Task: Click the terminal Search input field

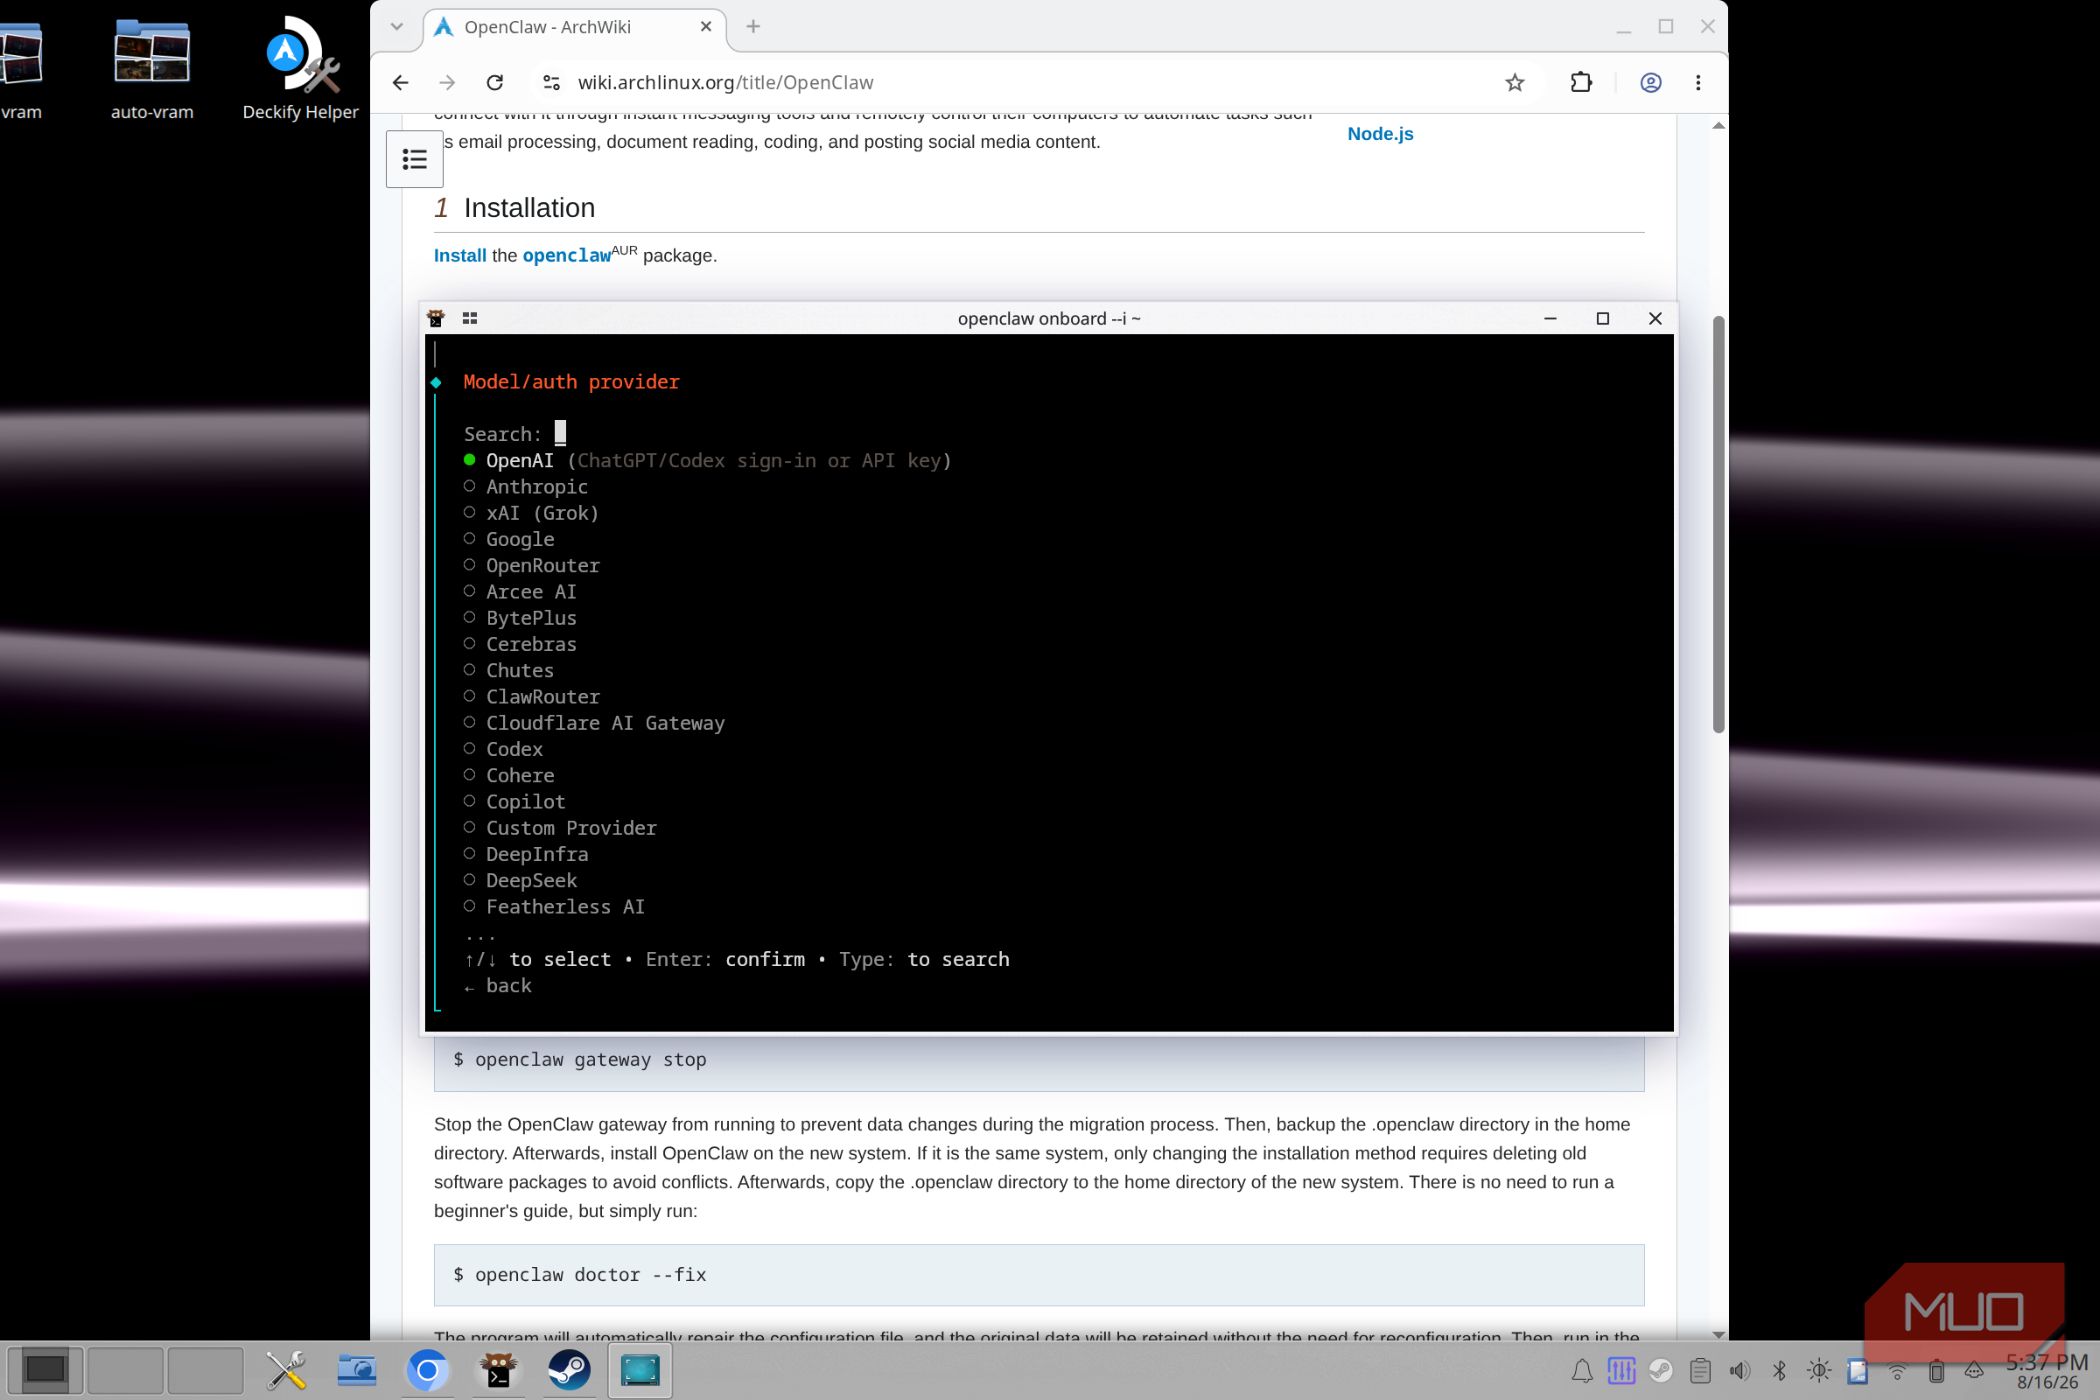Action: 560,433
